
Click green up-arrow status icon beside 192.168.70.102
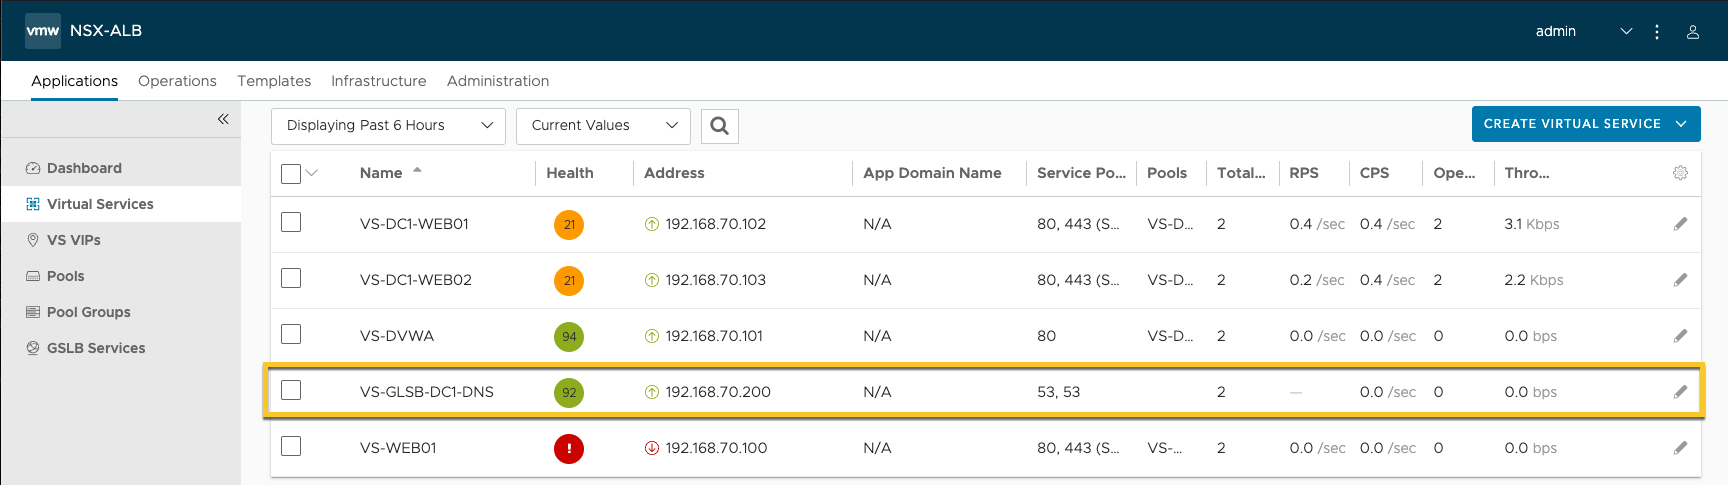point(652,225)
